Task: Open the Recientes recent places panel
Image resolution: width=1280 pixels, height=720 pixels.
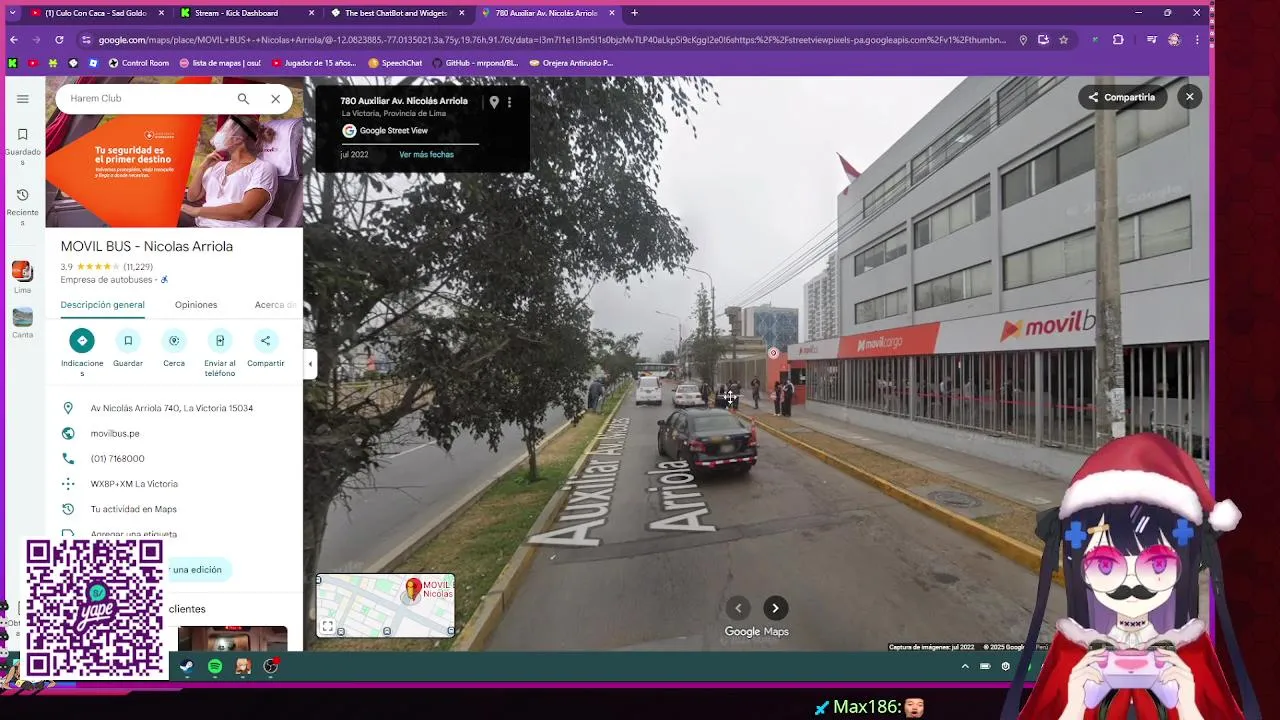Action: (x=22, y=207)
